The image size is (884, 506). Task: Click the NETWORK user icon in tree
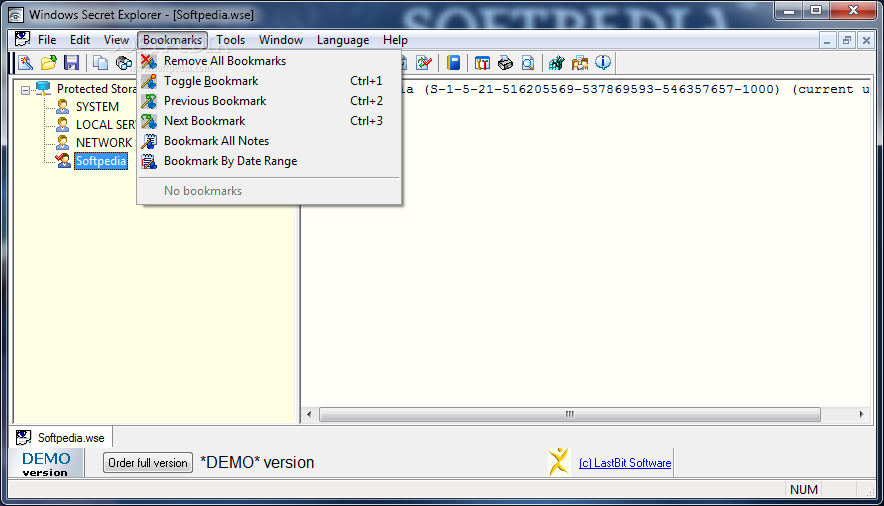(x=63, y=143)
